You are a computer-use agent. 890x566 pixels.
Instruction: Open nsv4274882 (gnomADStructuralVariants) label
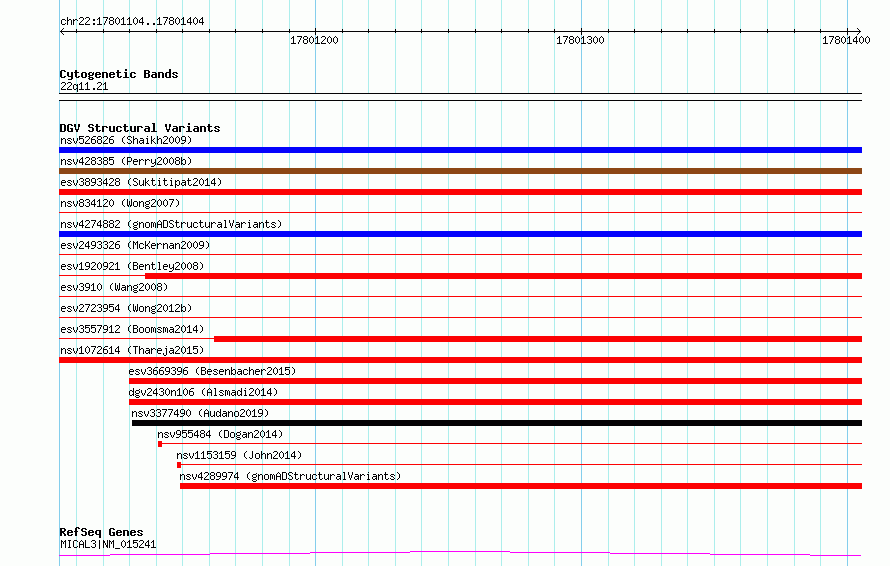171,224
